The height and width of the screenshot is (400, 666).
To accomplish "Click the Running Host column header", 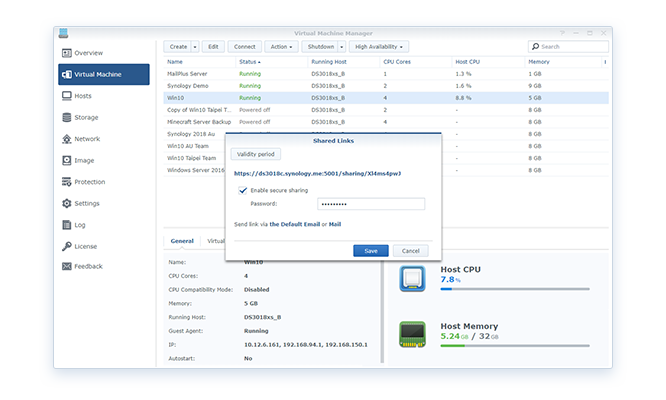I will (343, 62).
